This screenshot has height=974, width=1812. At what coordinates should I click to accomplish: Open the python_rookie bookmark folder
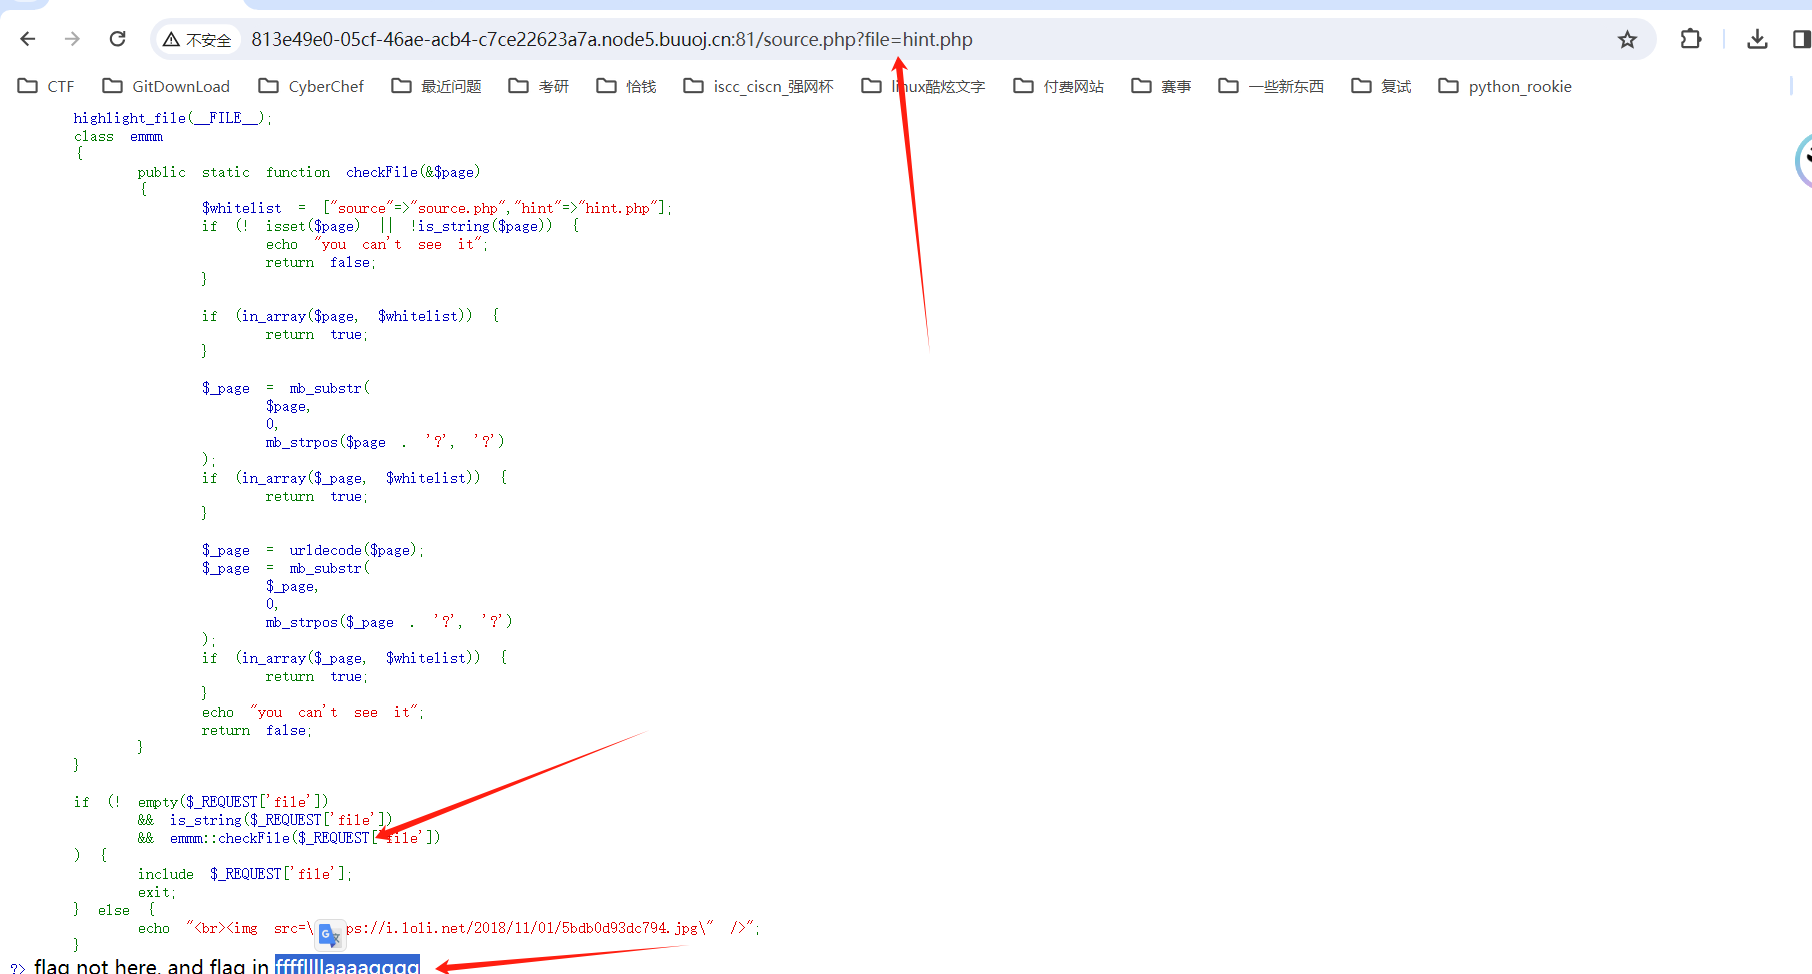(1505, 86)
